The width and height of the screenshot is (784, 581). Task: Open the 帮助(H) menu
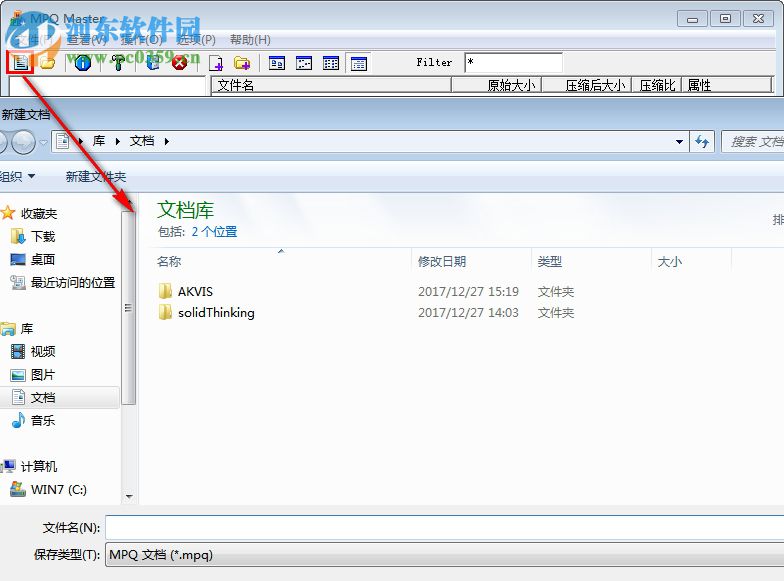250,40
